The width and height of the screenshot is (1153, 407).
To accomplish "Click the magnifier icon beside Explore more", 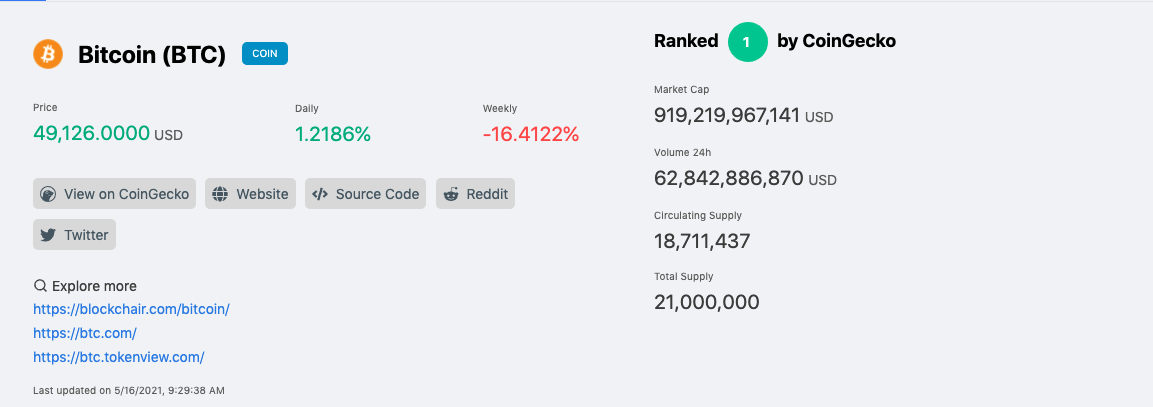I will coord(40,286).
